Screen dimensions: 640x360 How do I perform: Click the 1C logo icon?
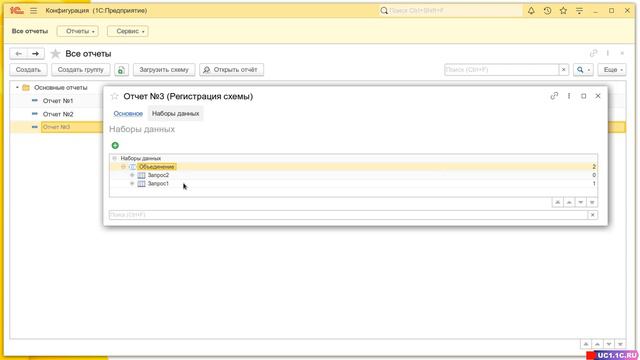pyautogui.click(x=16, y=11)
